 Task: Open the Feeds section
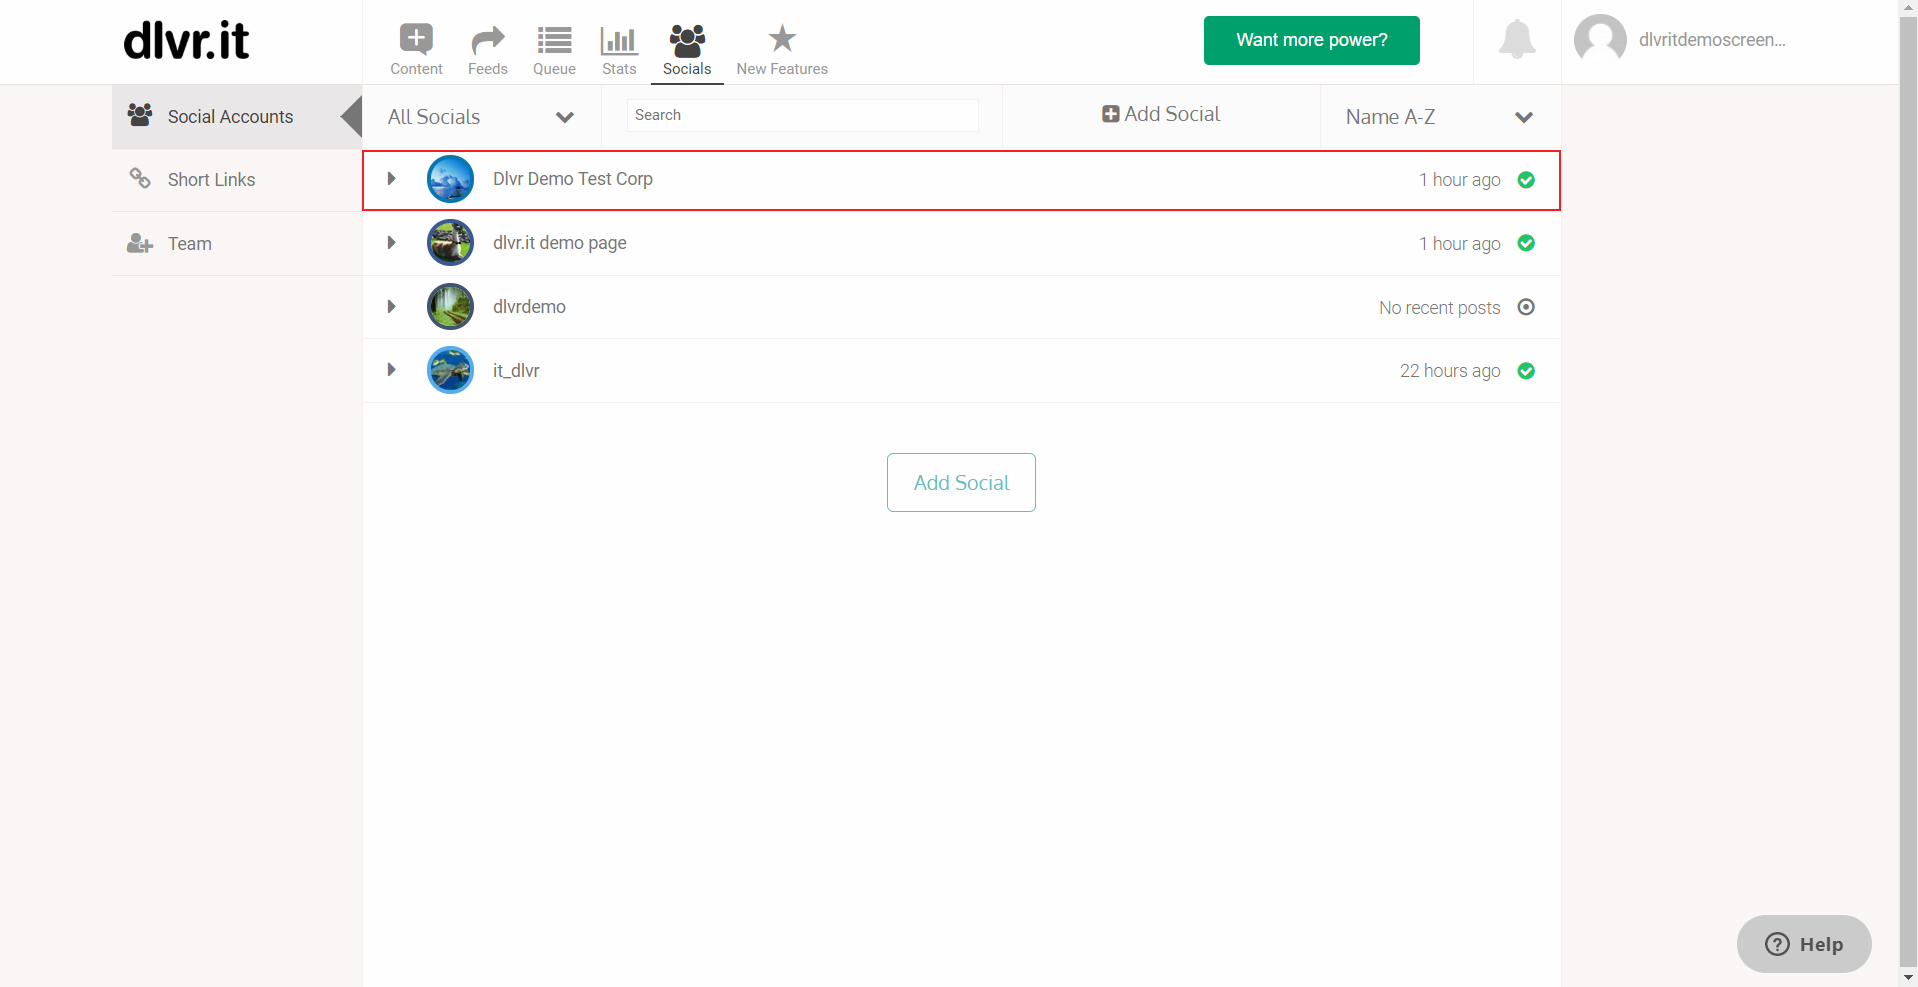[487, 50]
